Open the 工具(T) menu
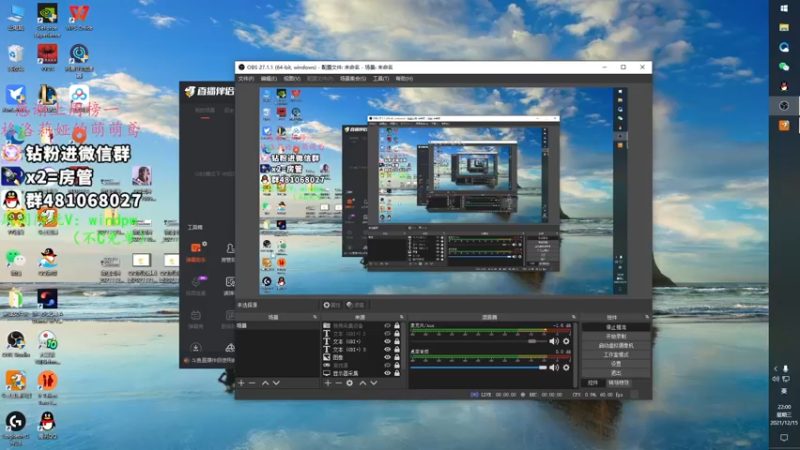 [x=381, y=79]
